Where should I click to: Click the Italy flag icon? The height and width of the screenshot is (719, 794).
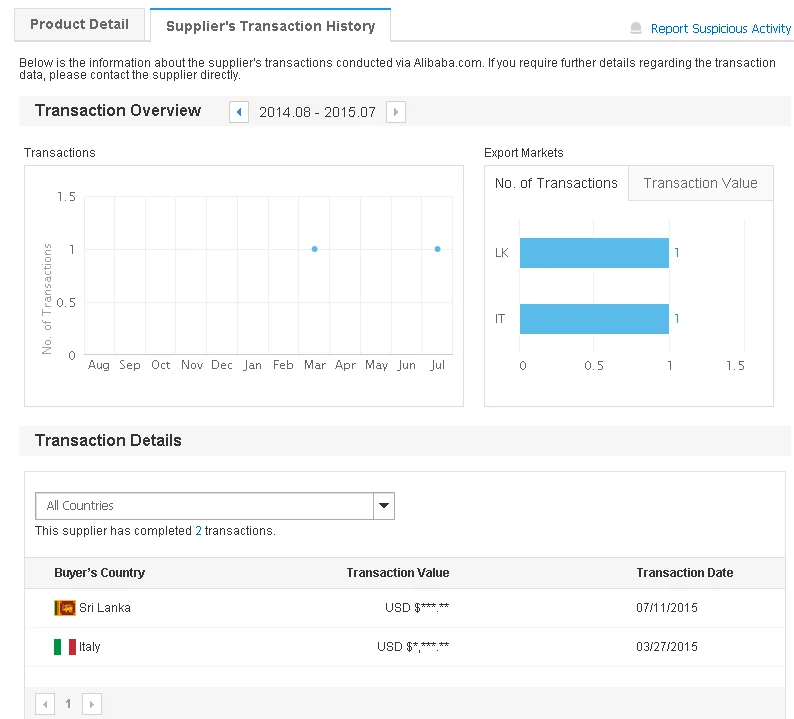[65, 647]
